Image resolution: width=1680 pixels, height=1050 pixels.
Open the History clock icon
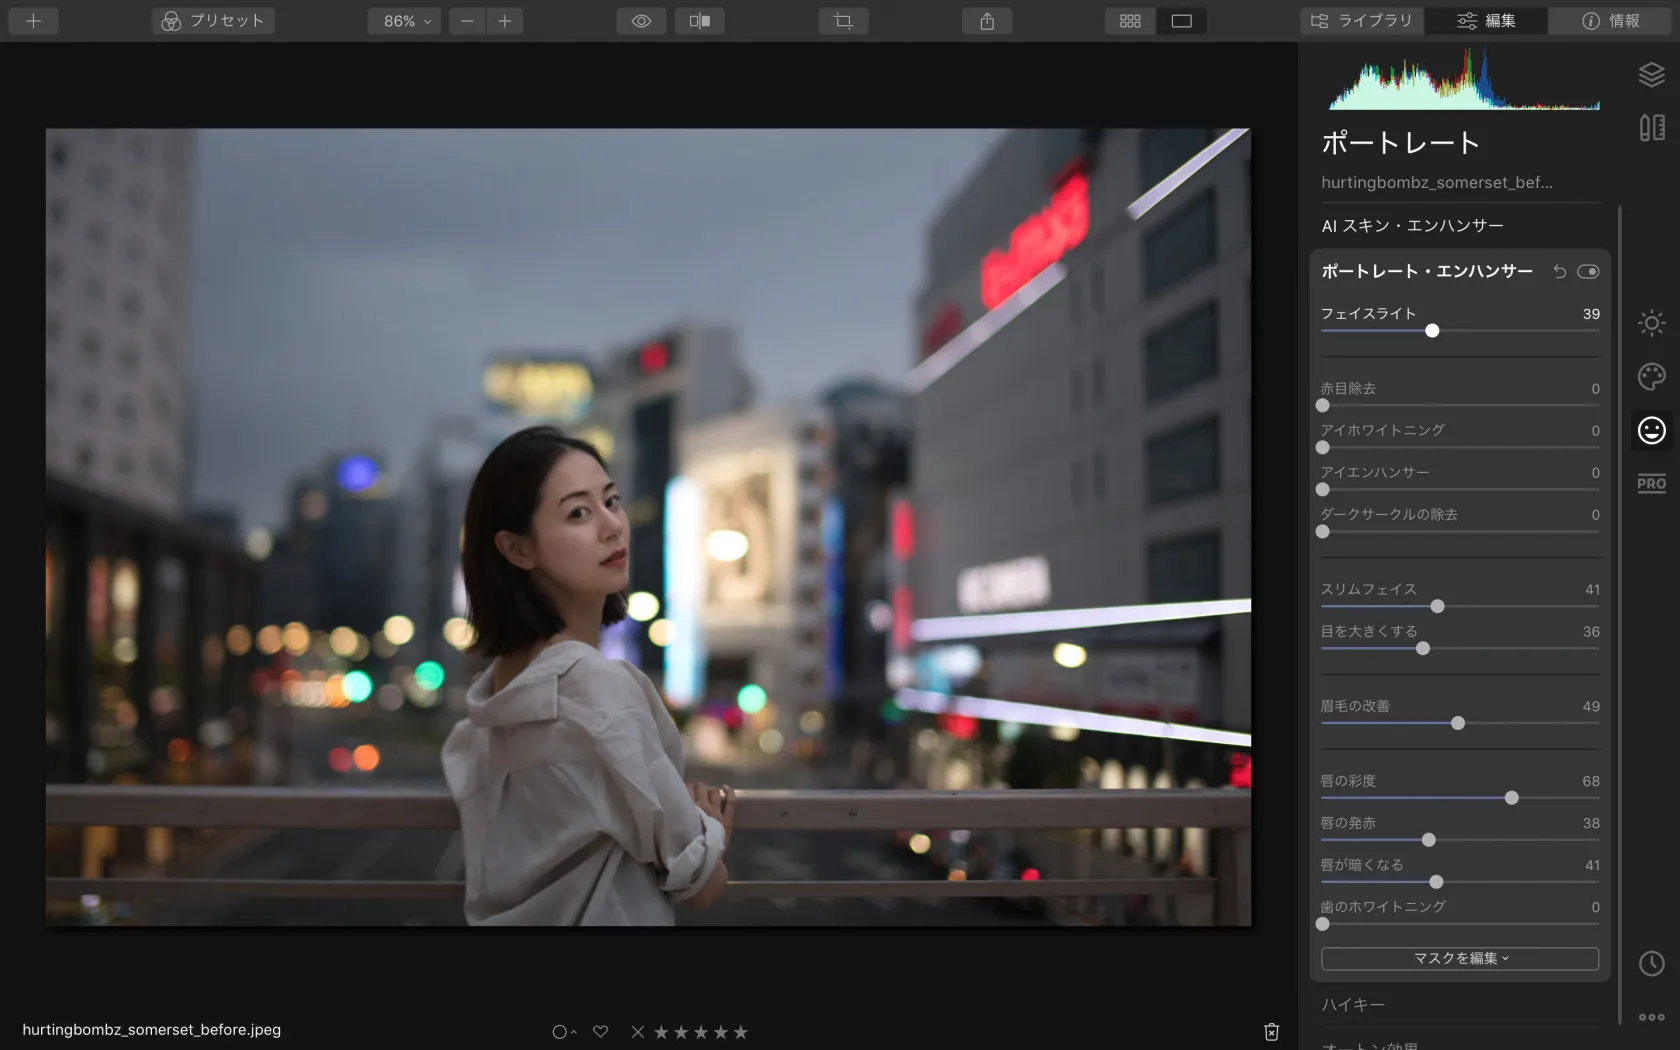[x=1651, y=963]
